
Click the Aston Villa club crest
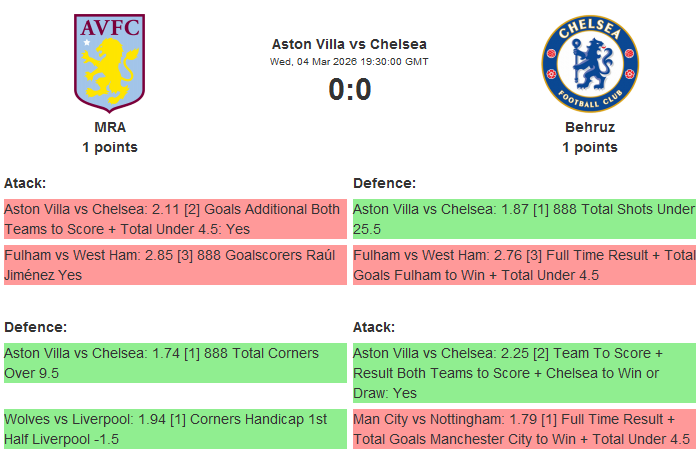tap(110, 62)
